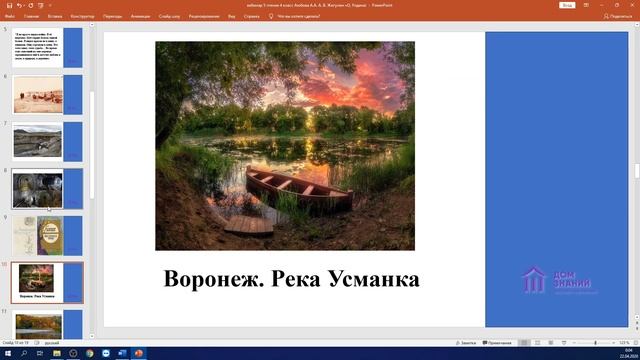This screenshot has height=360, width=640.
Task: Redo with the repeat arrow icon
Action: tap(31, 5)
